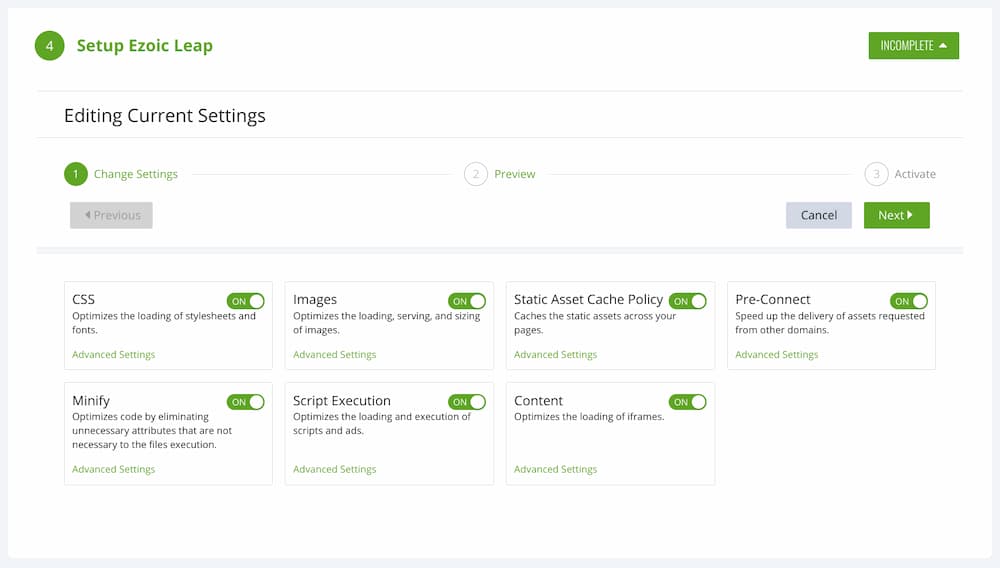Click the CSS card title
The image size is (1000, 568).
(x=84, y=300)
